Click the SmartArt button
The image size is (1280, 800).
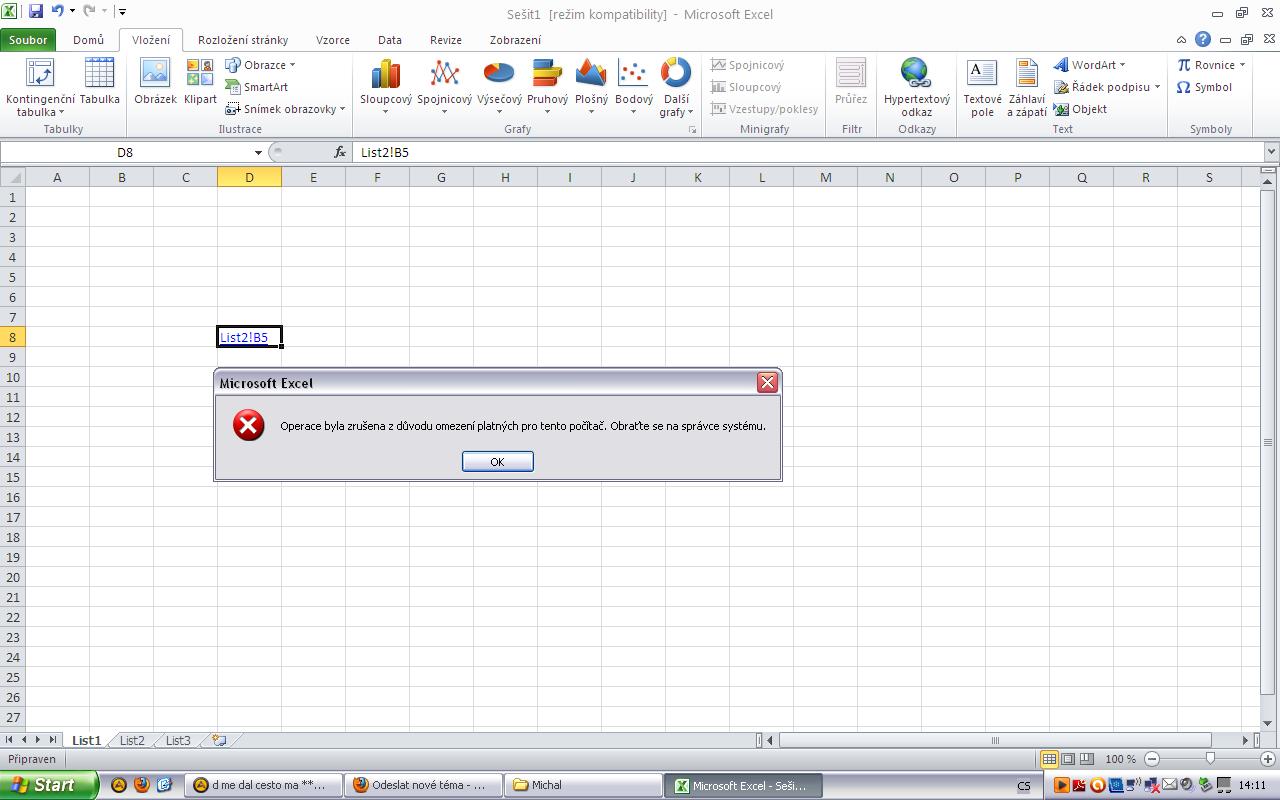point(257,87)
